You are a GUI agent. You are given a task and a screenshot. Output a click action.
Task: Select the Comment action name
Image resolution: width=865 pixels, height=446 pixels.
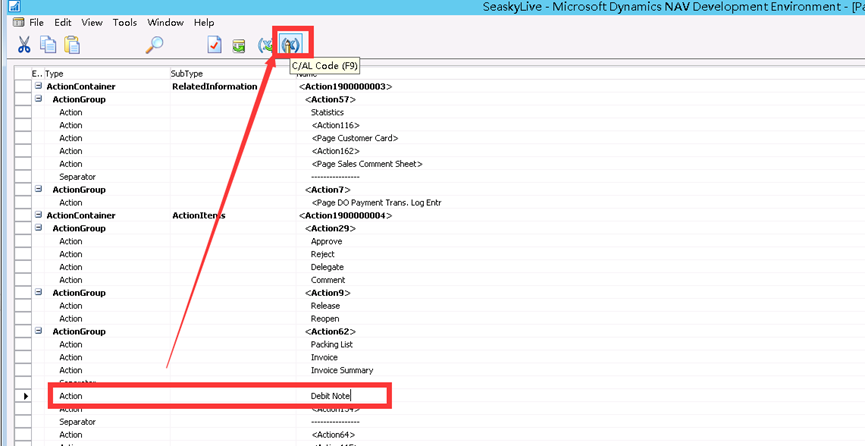tap(328, 280)
